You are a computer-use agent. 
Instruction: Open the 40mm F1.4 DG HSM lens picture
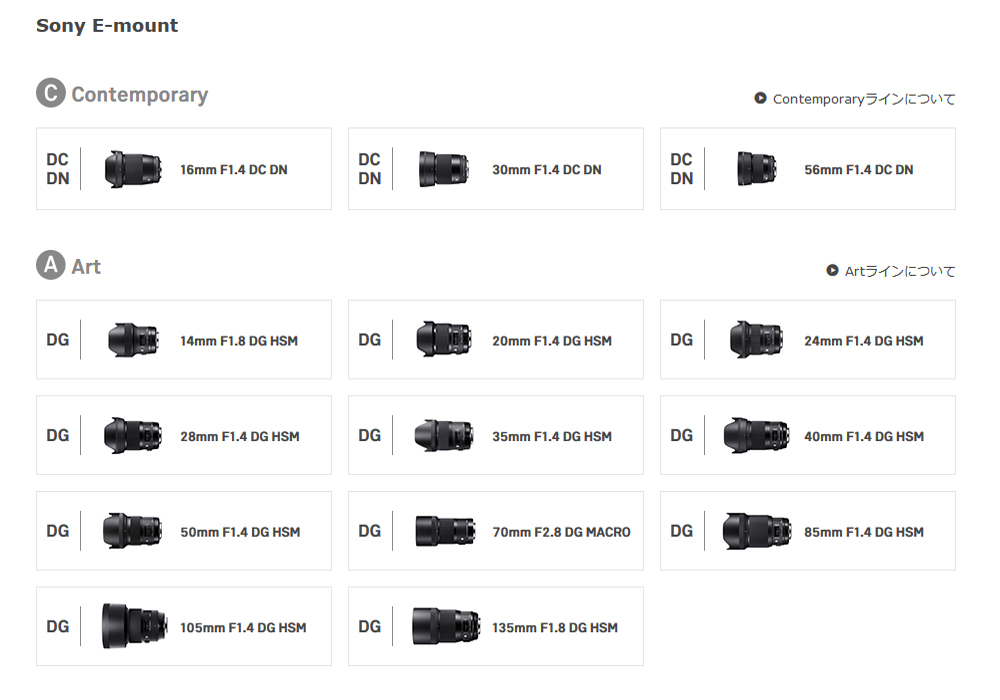point(756,435)
